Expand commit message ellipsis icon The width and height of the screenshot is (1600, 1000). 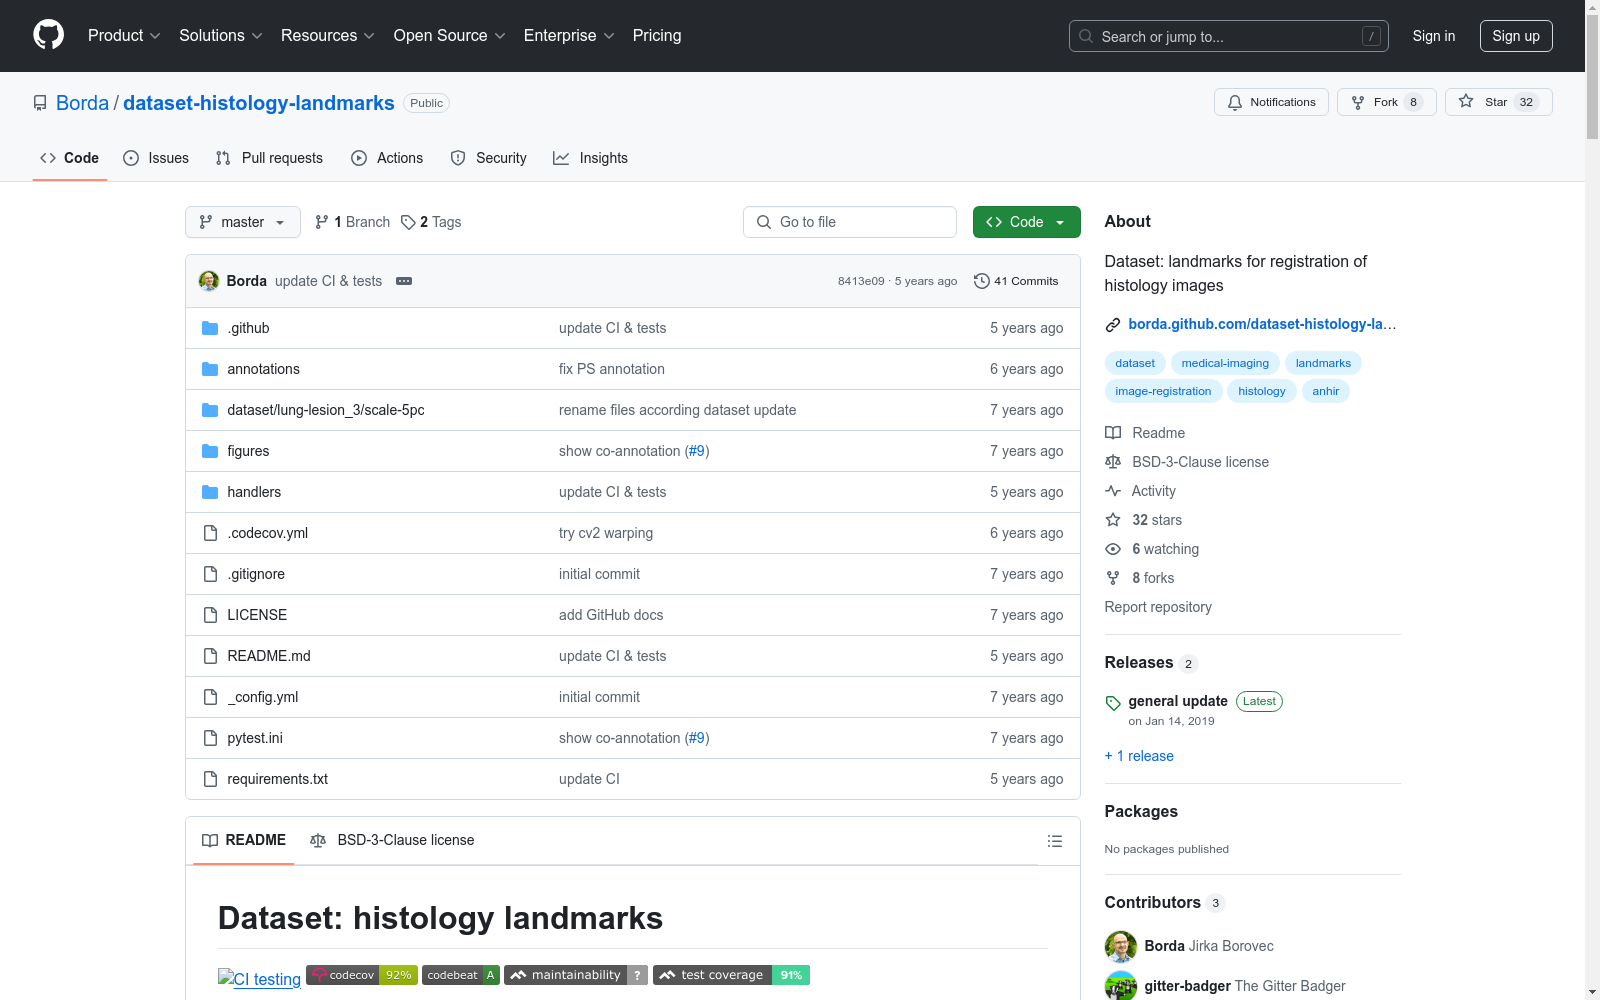tap(404, 281)
